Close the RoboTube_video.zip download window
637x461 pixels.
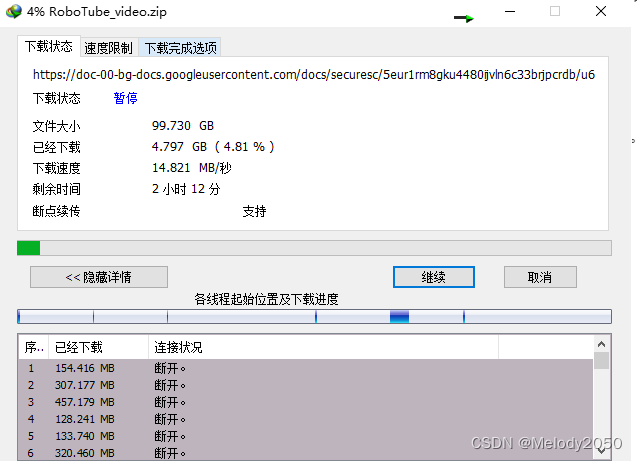click(x=601, y=11)
